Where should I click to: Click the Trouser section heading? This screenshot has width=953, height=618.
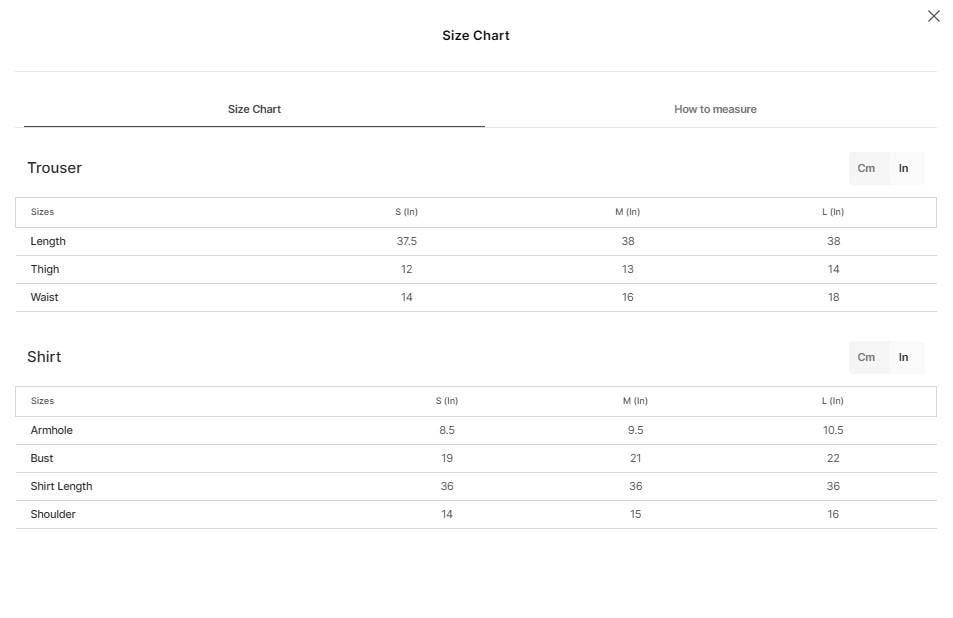point(55,168)
